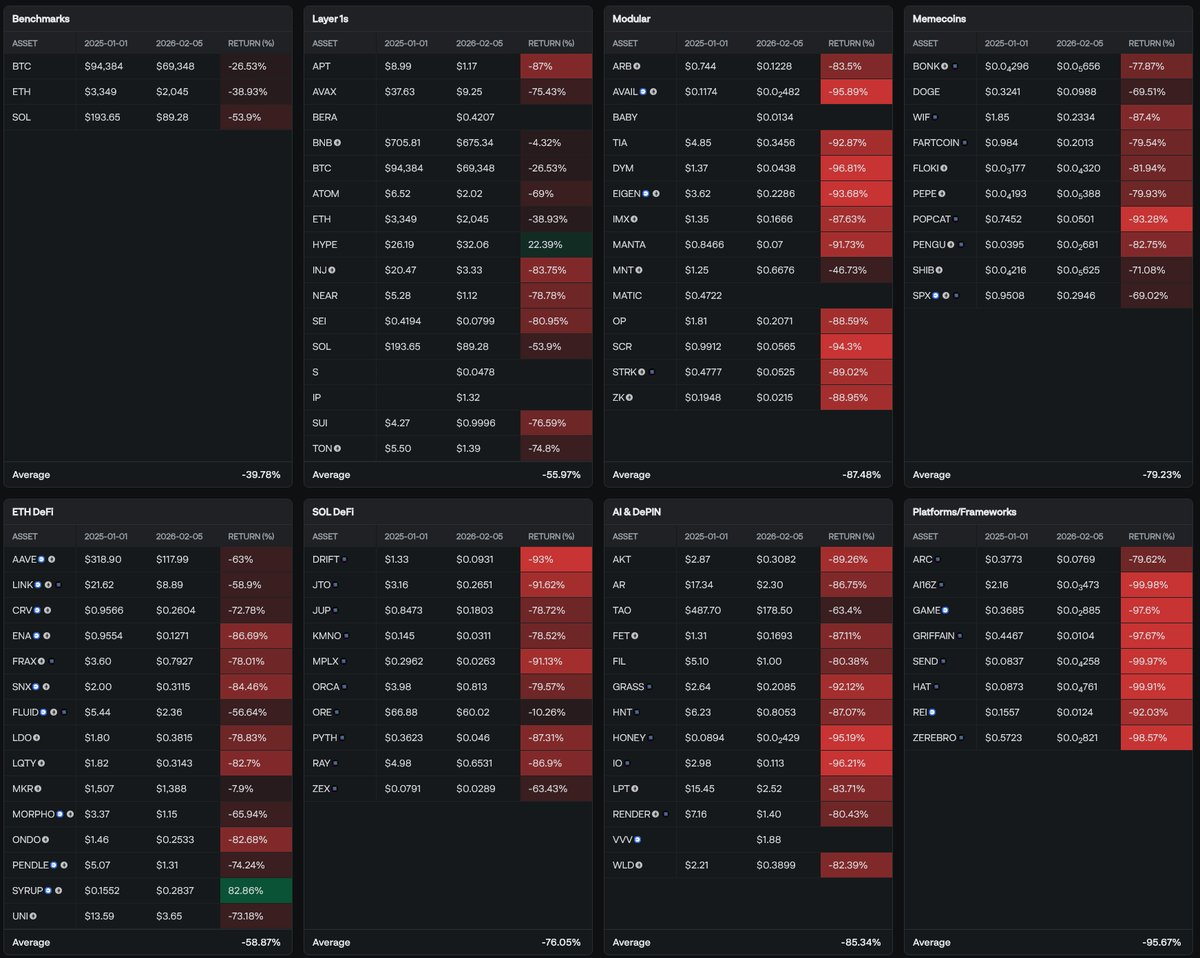Click the blue chain icon next to REI
The width and height of the screenshot is (1200, 958).
click(931, 711)
